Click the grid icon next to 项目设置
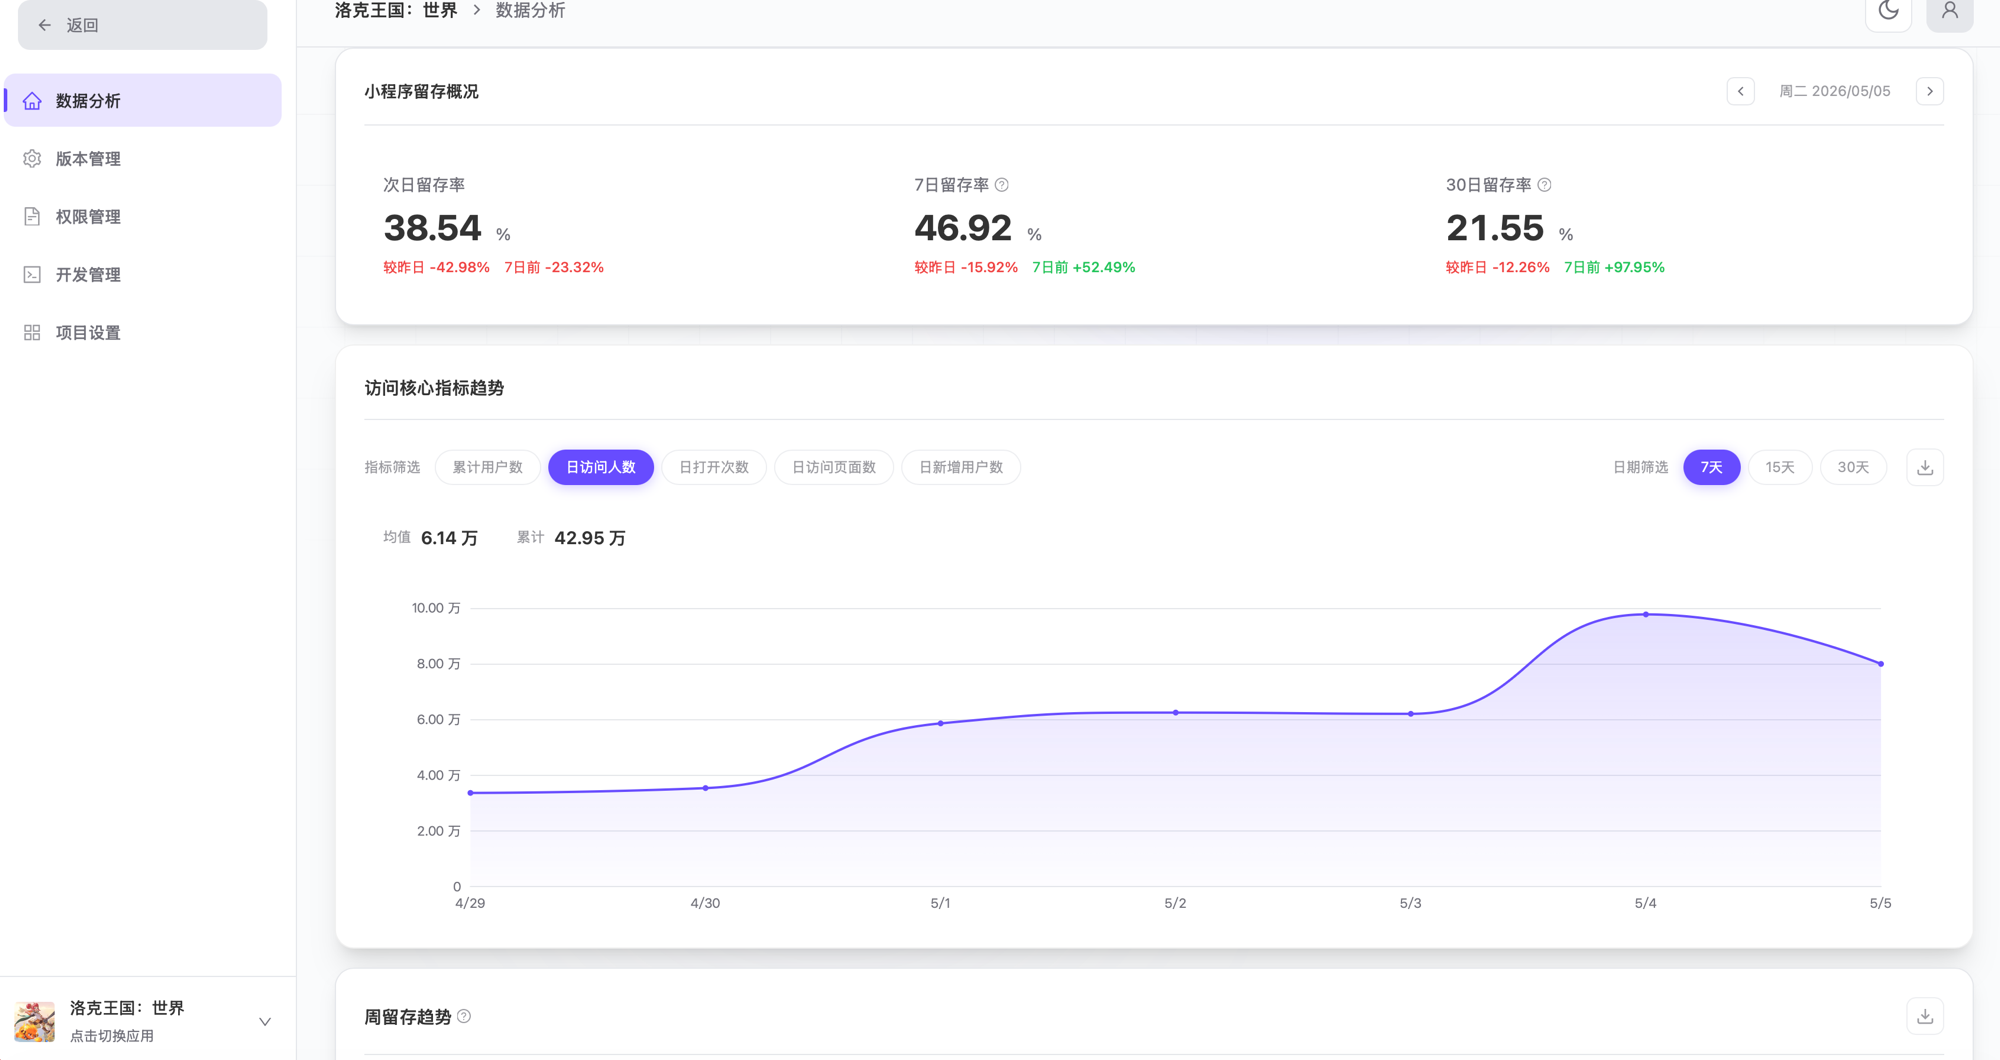Image resolution: width=2000 pixels, height=1060 pixels. pyautogui.click(x=32, y=332)
